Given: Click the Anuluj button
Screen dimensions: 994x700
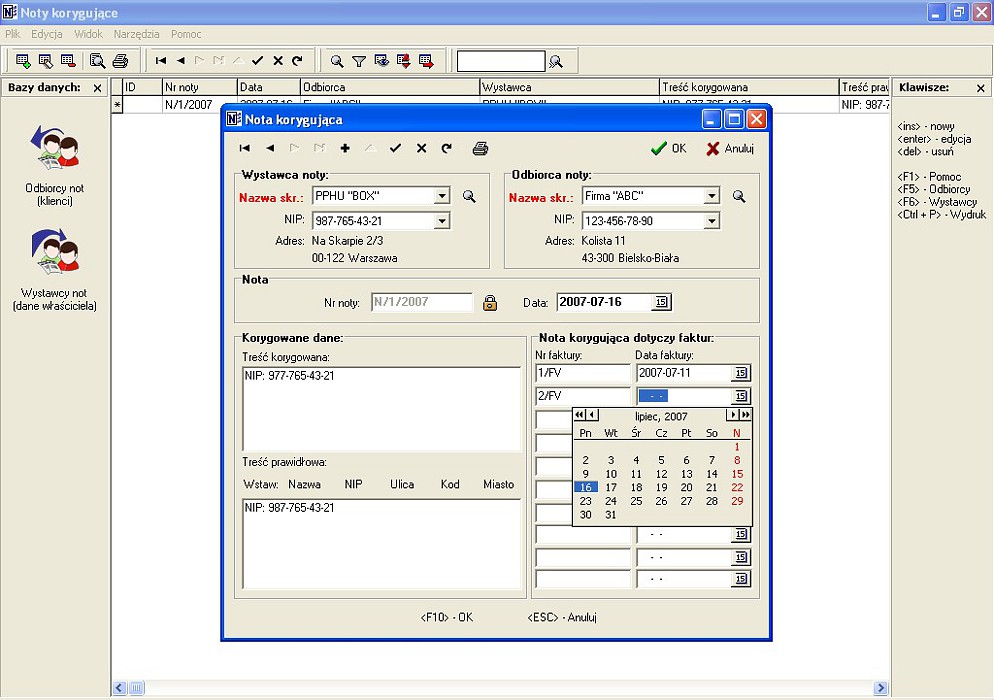Looking at the screenshot, I should coord(730,148).
